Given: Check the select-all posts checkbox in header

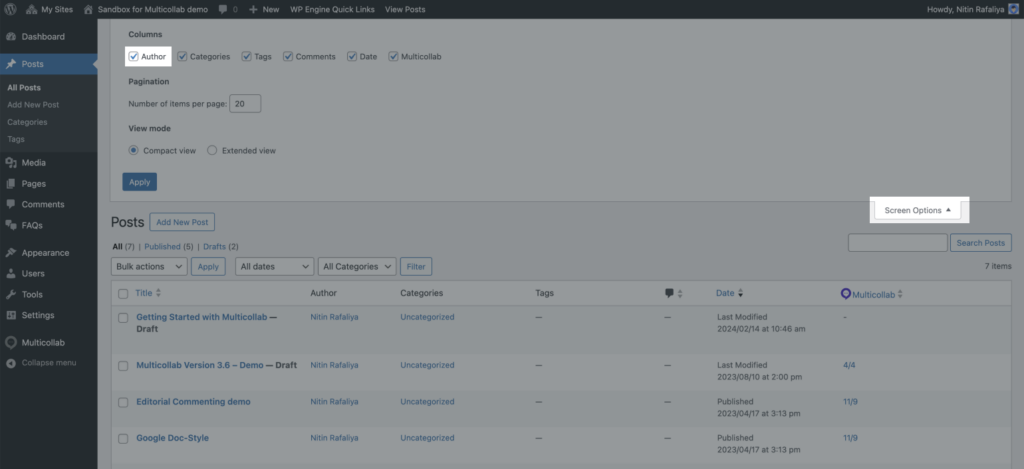Looking at the screenshot, I should click(x=123, y=294).
